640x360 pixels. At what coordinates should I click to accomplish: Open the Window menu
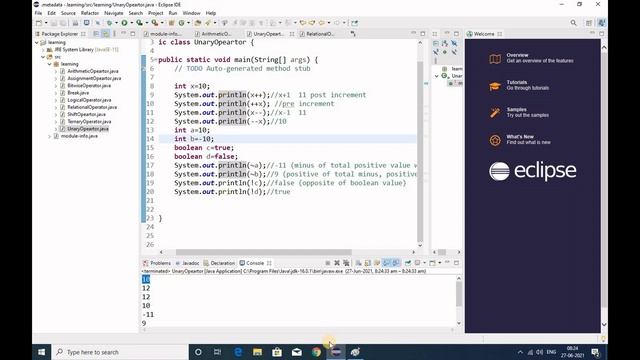191,13
